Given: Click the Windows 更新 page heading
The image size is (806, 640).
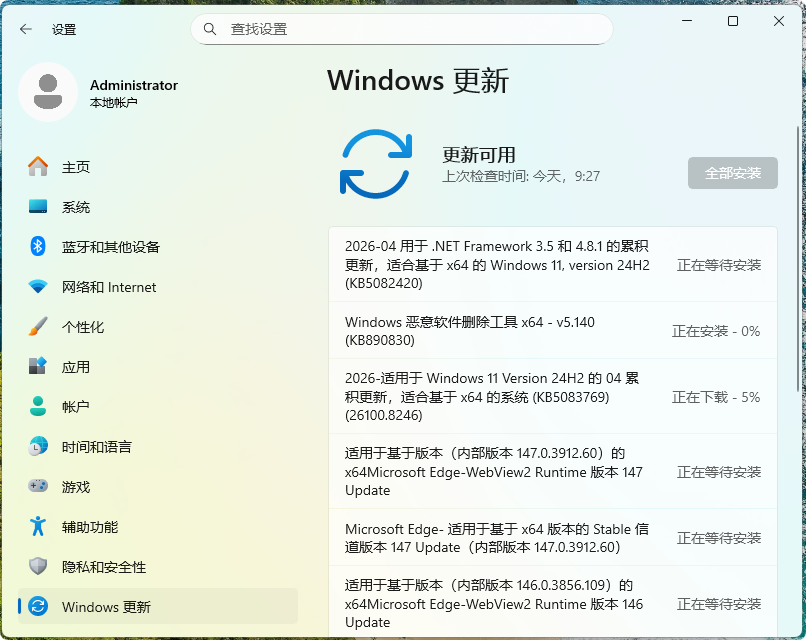Looking at the screenshot, I should tap(418, 81).
